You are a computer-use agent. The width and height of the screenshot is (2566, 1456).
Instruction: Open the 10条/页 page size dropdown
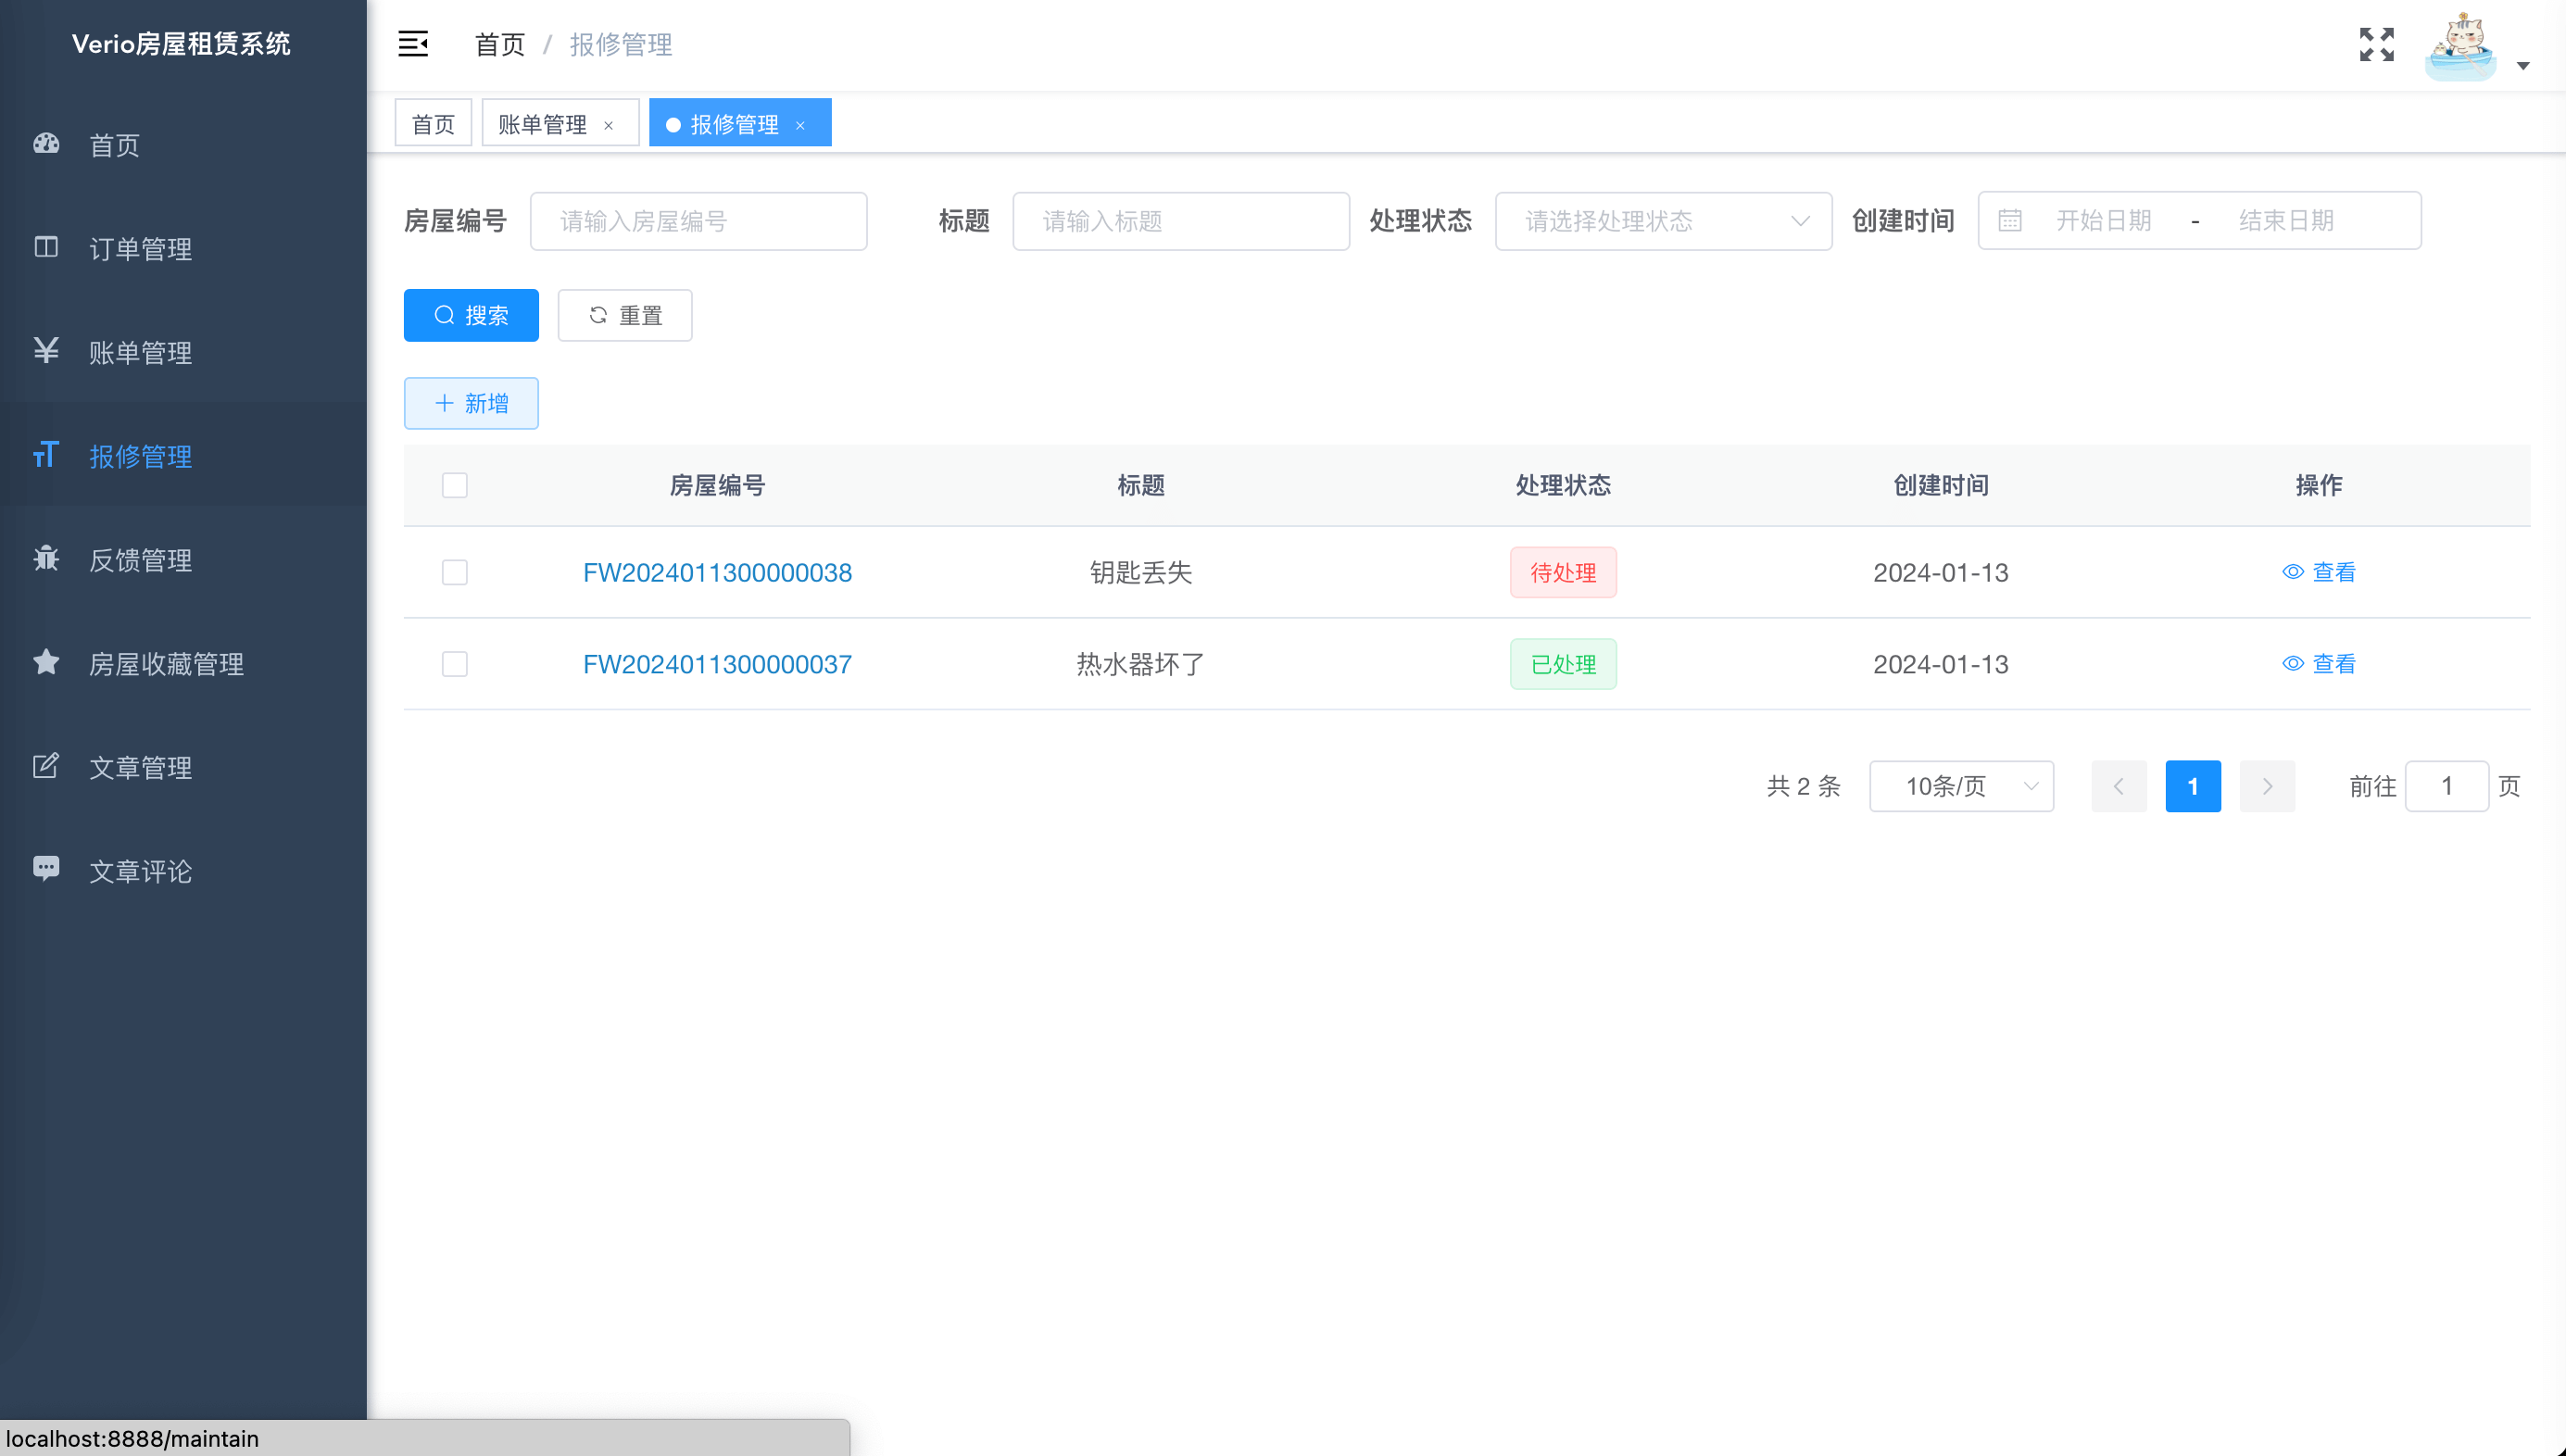click(1961, 786)
